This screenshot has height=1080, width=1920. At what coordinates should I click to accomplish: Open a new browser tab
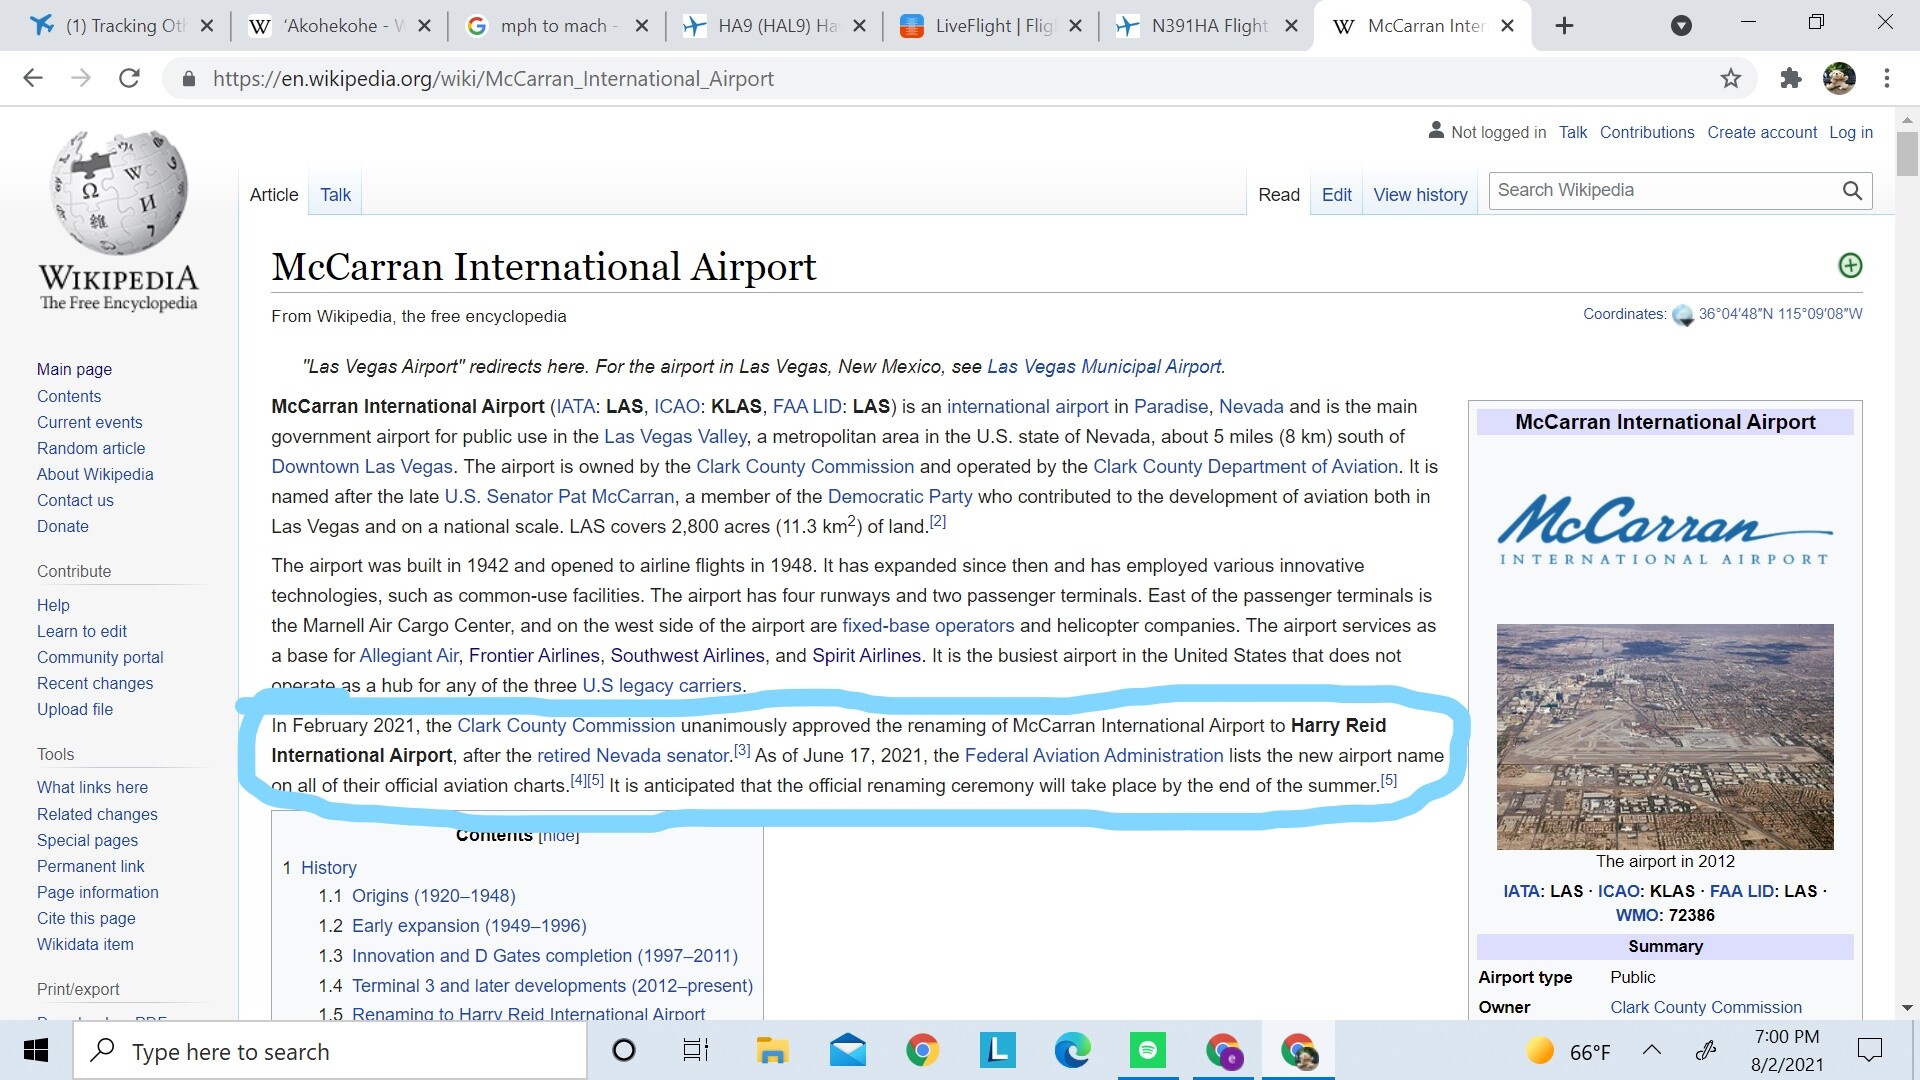coord(1565,26)
